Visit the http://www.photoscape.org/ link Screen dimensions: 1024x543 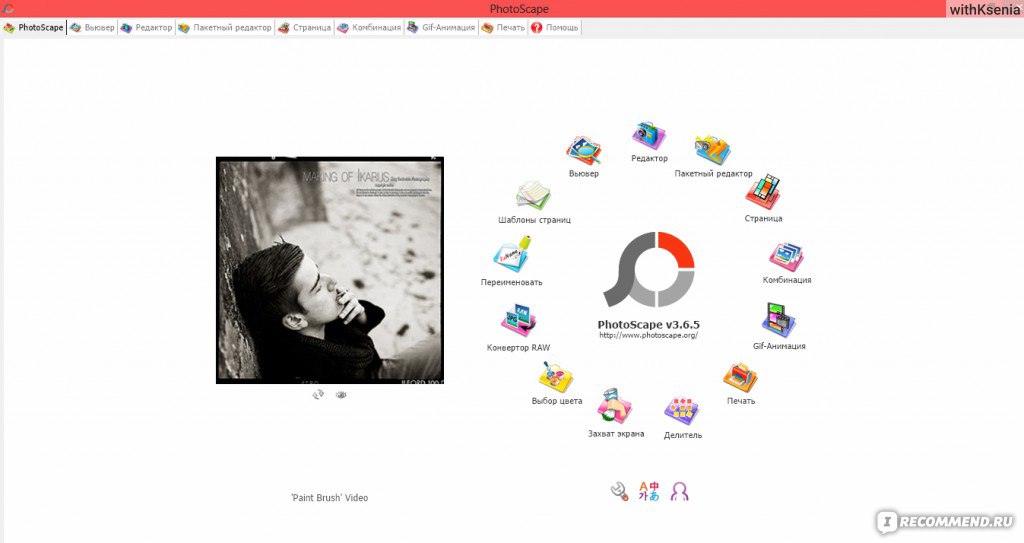coord(648,335)
